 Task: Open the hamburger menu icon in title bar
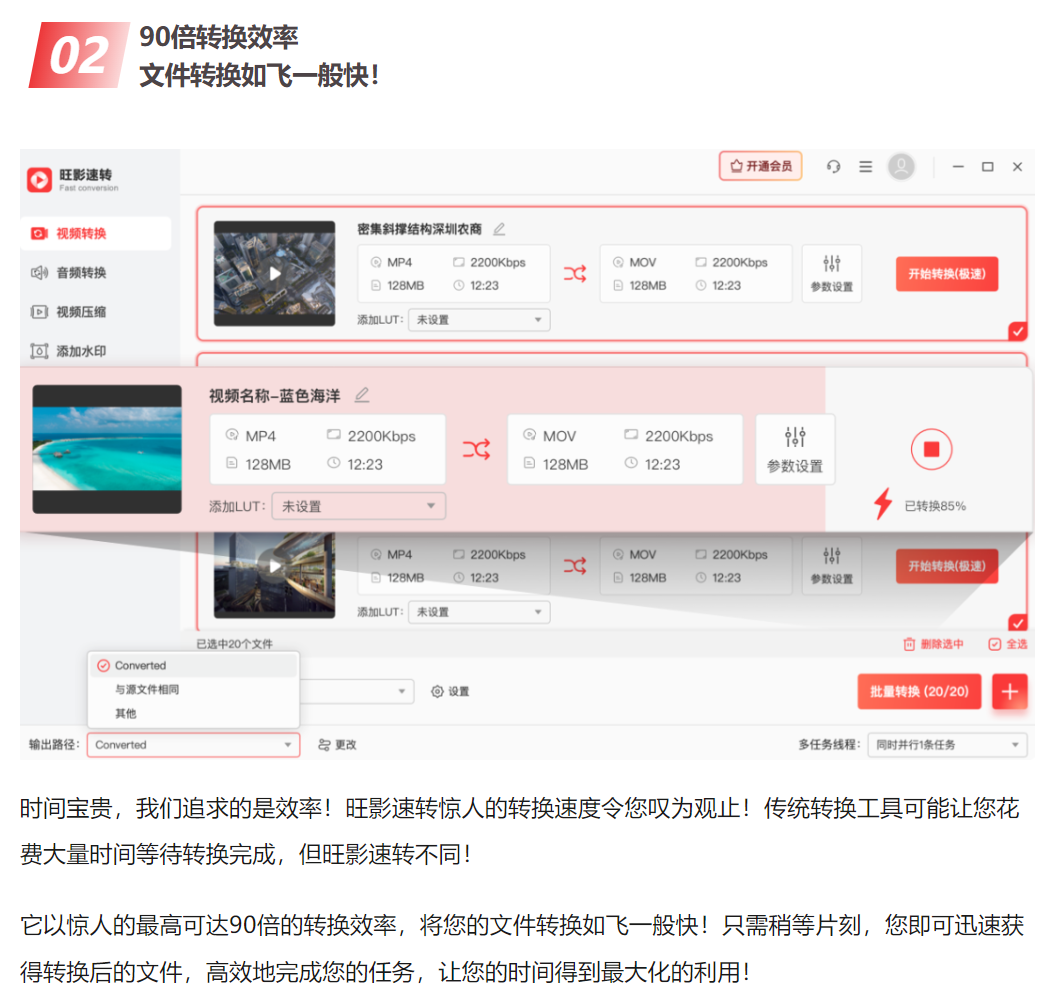(x=865, y=166)
